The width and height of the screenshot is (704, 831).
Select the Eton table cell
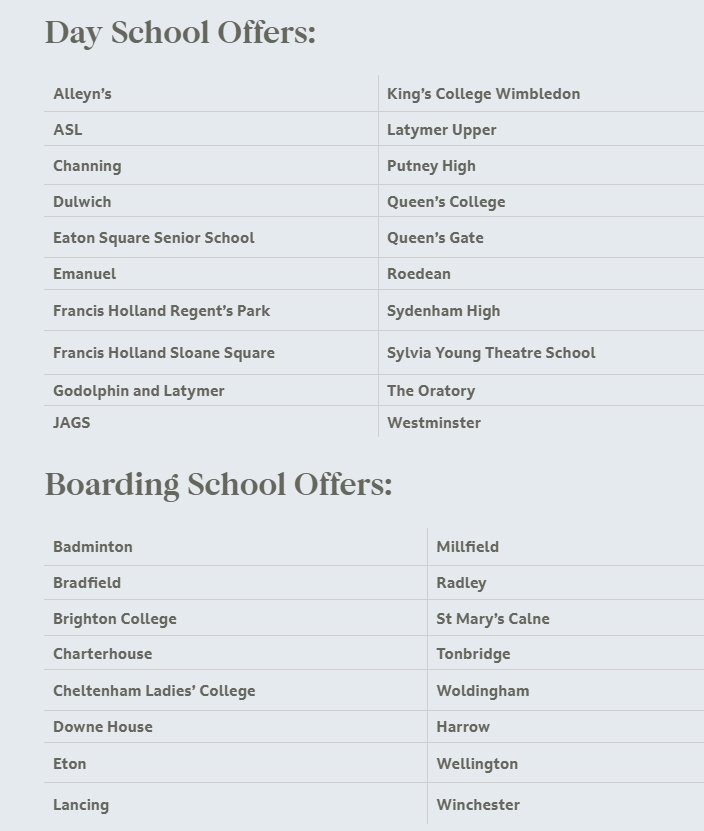click(69, 764)
